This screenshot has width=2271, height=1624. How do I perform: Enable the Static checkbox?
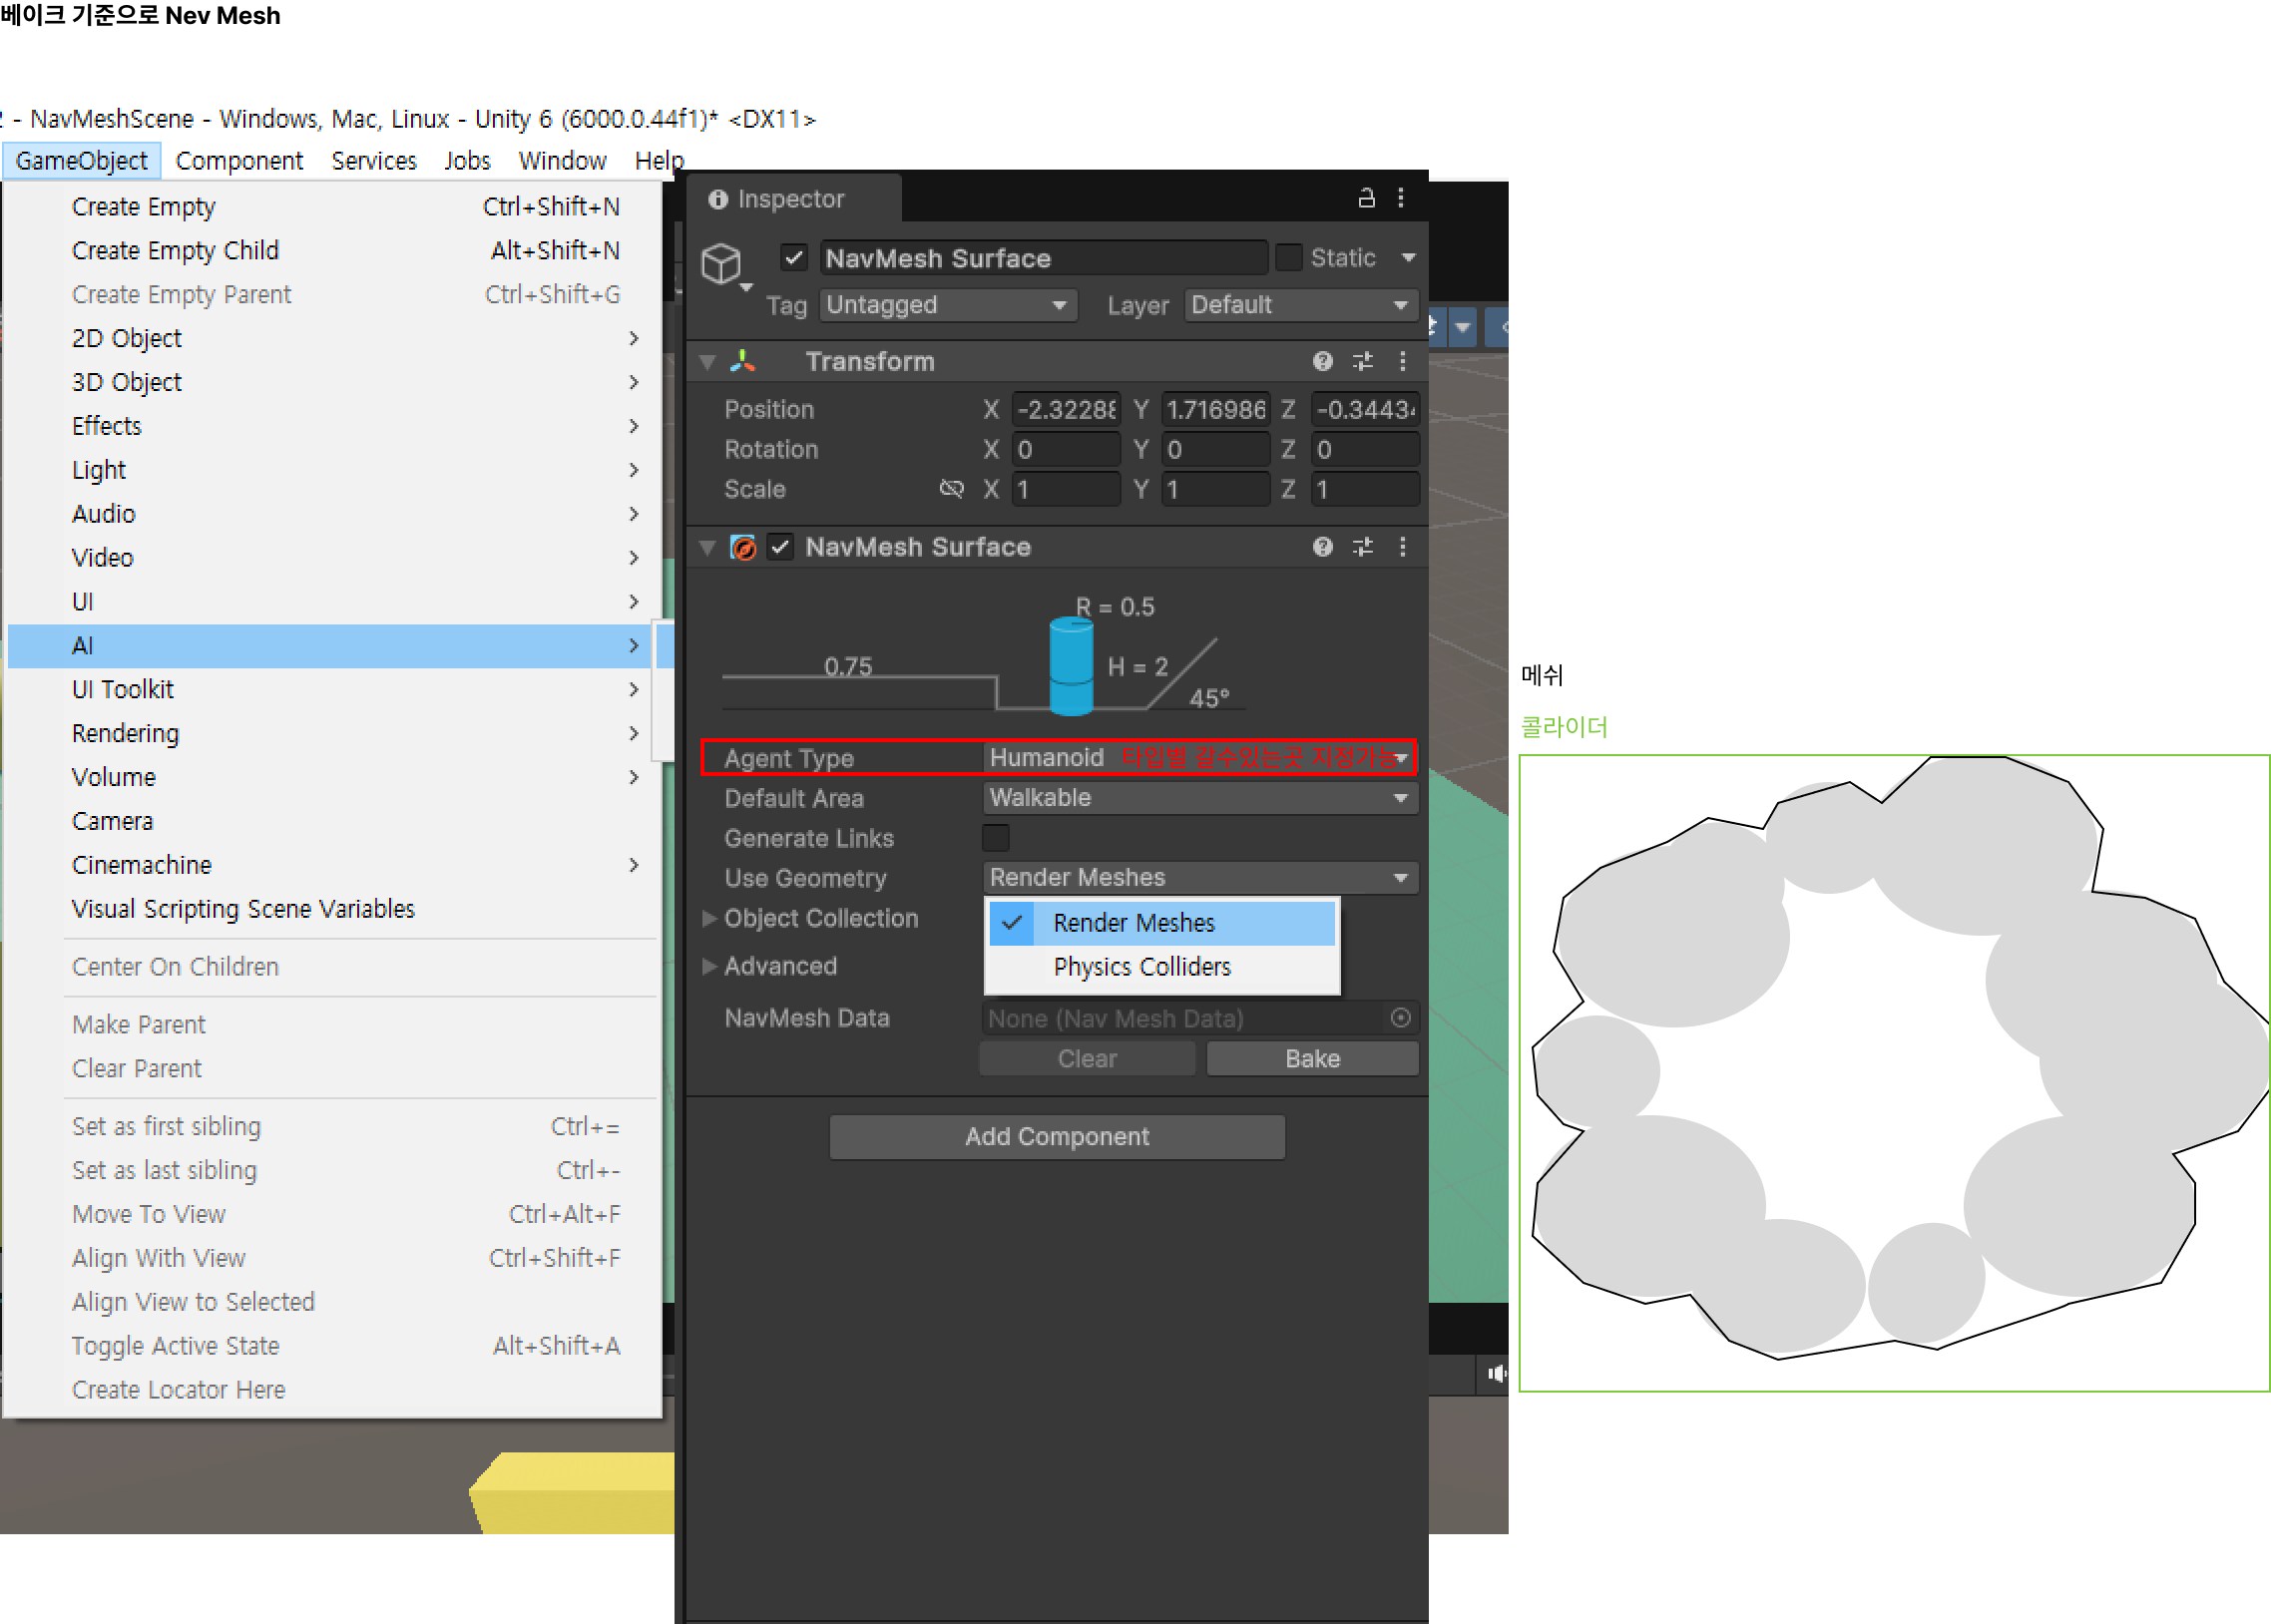tap(1289, 258)
